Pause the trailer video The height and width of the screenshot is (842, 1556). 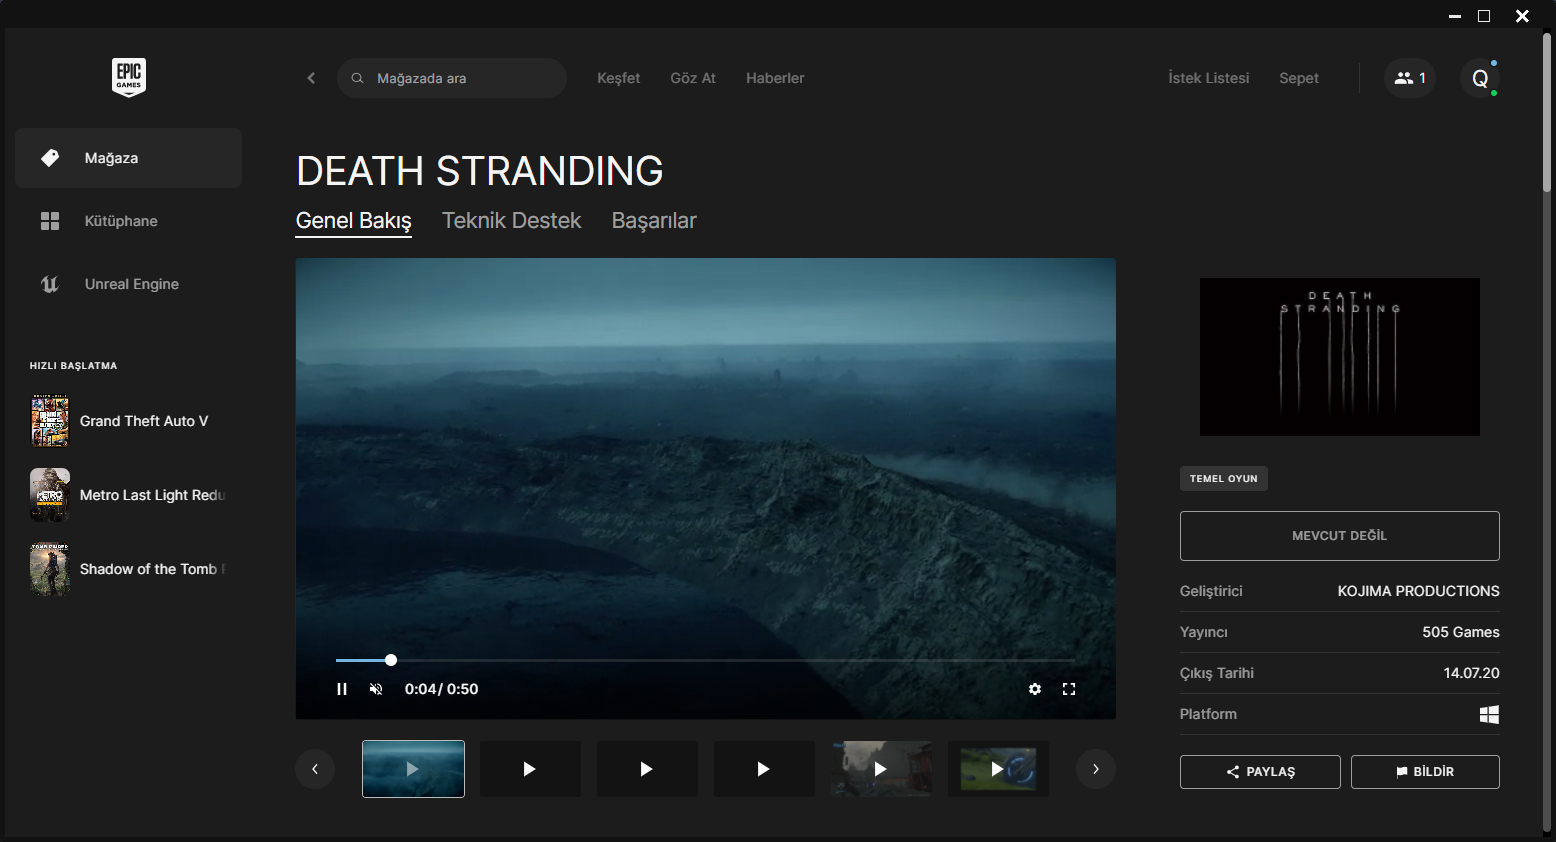click(x=342, y=689)
